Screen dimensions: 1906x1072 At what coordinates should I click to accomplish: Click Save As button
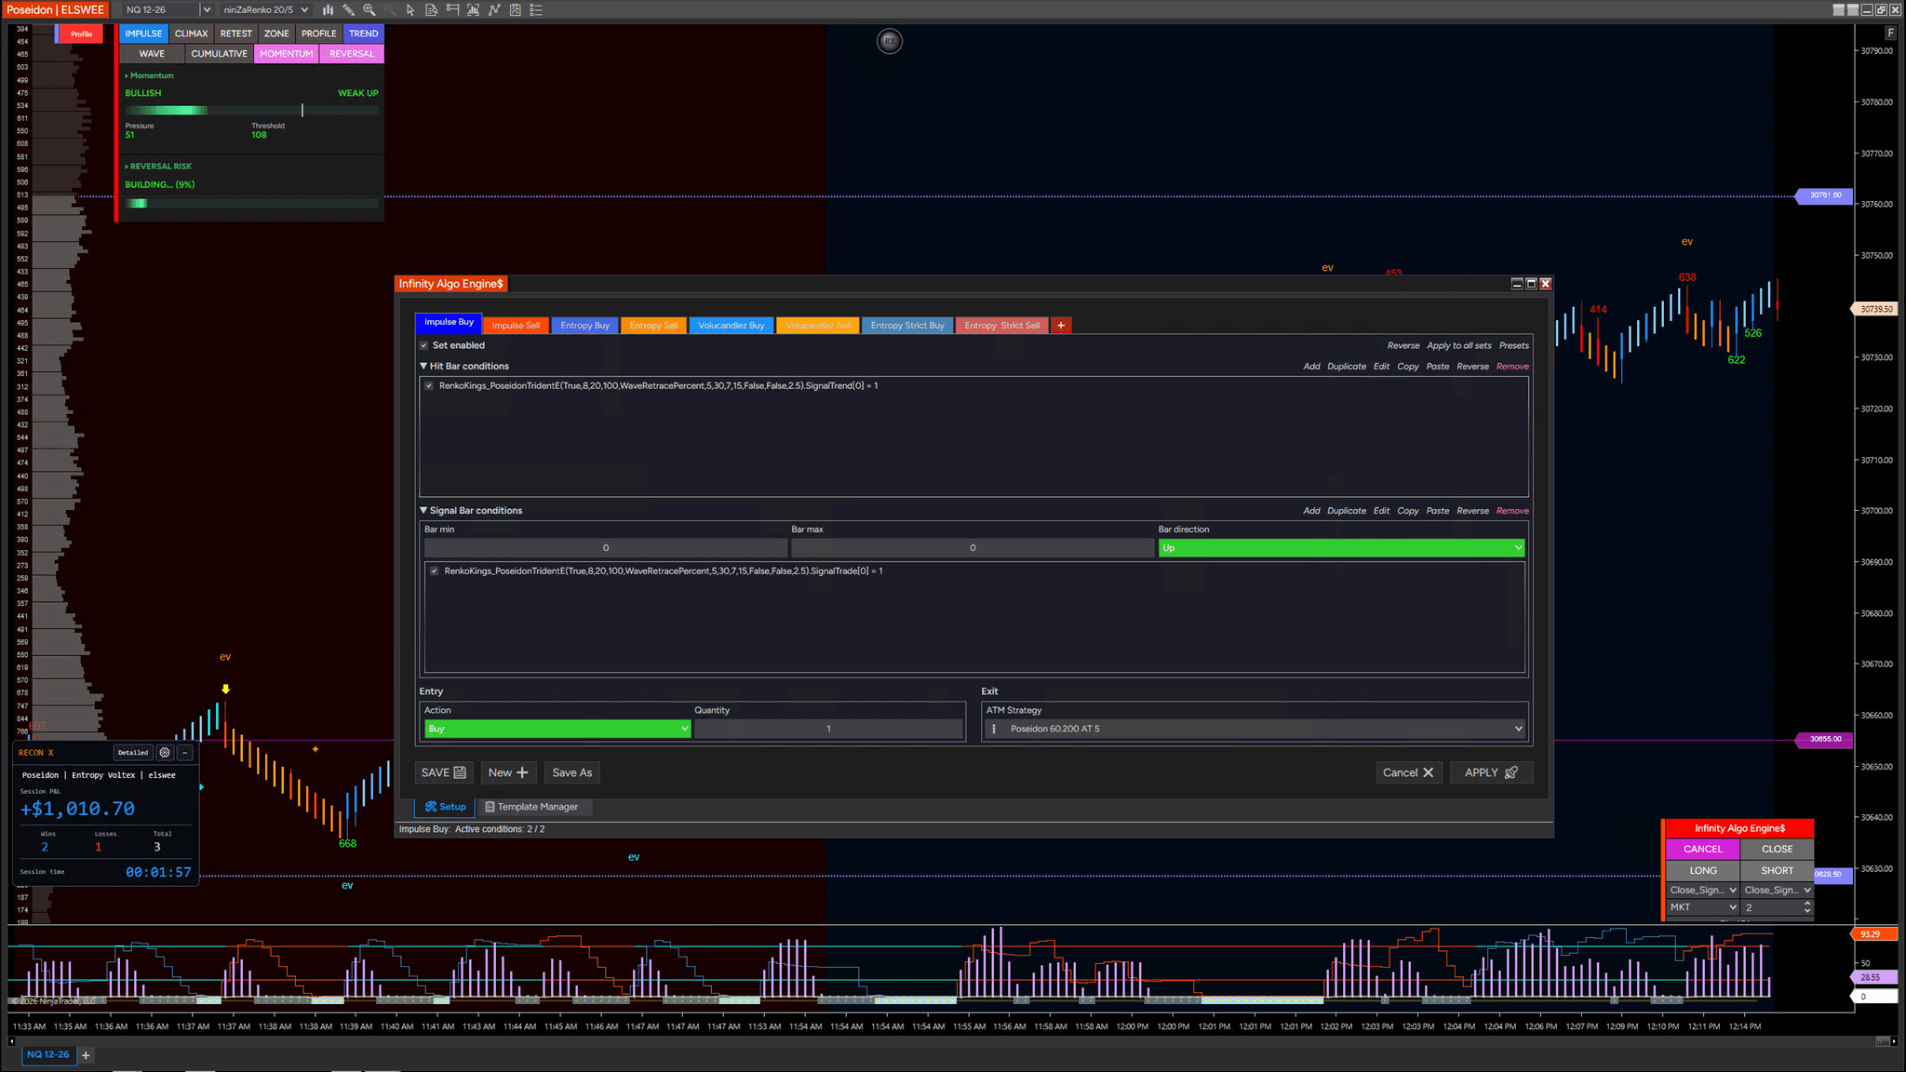pos(572,773)
